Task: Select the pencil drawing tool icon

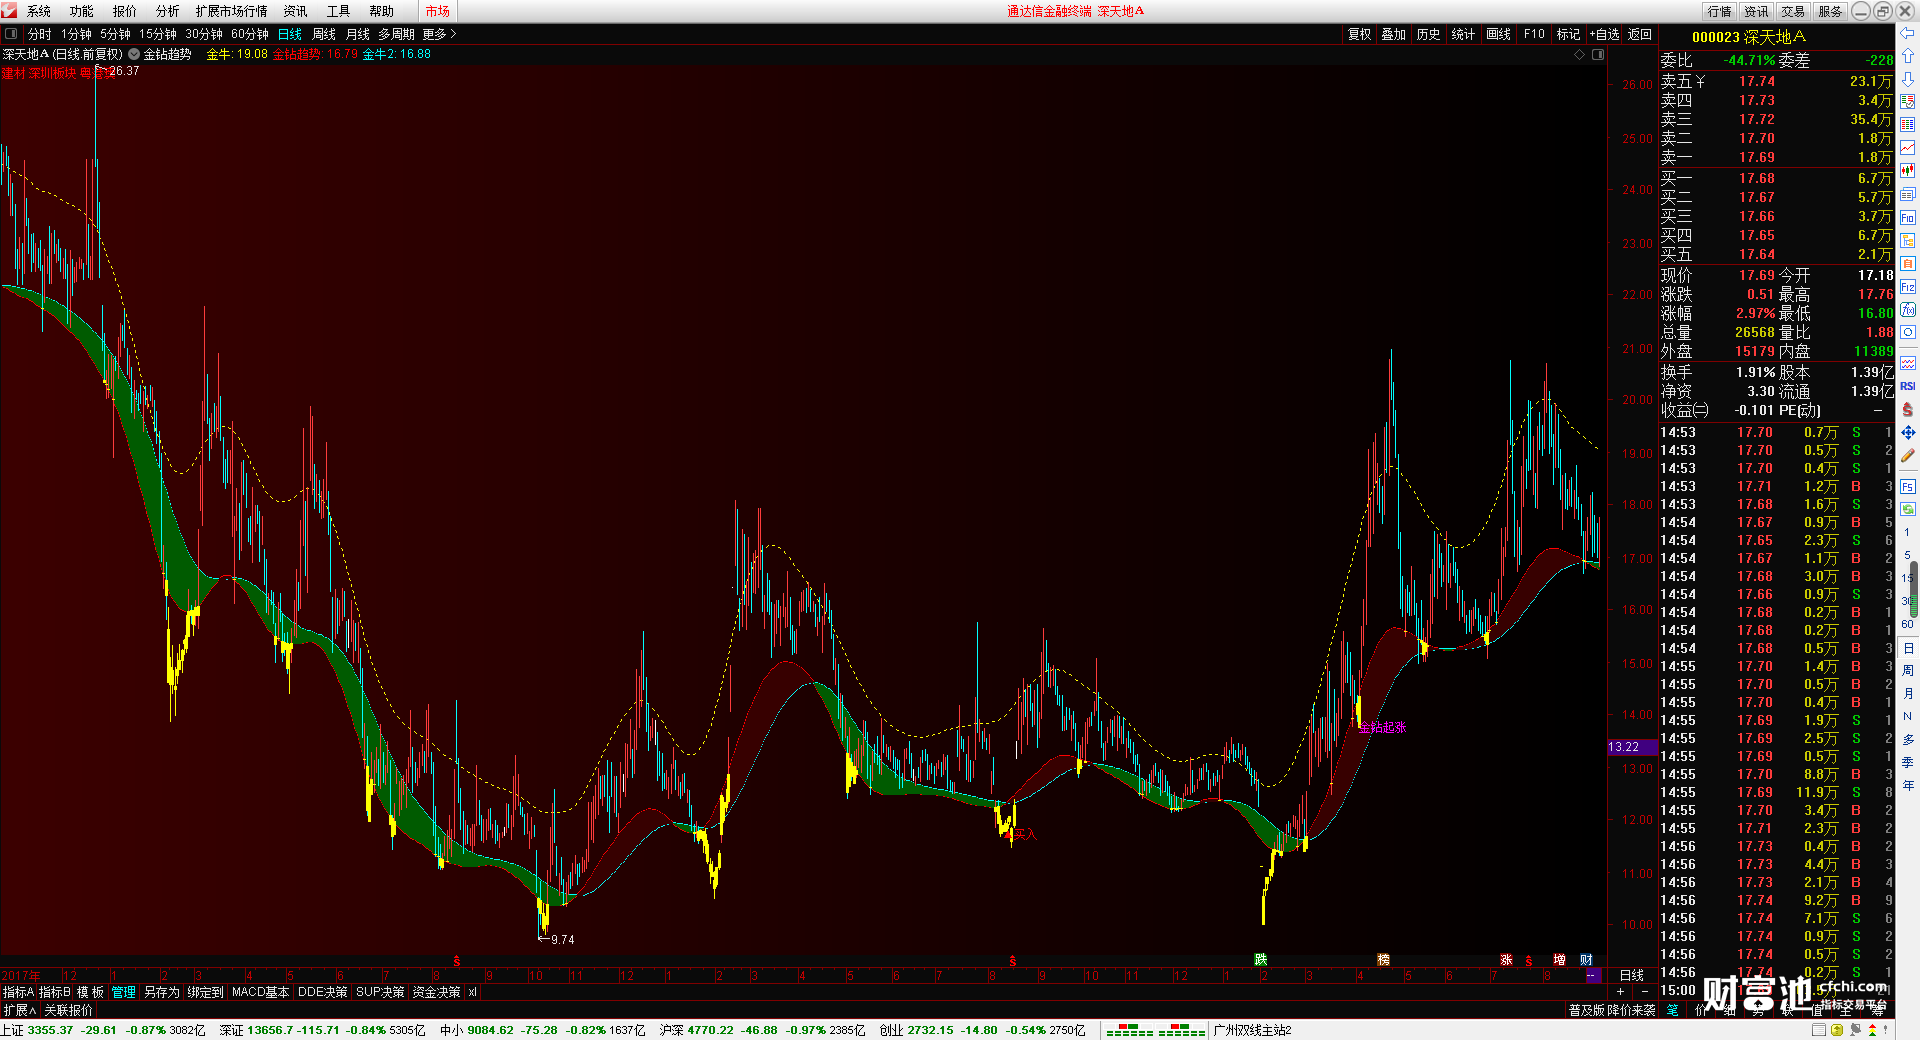Action: coord(1908,456)
